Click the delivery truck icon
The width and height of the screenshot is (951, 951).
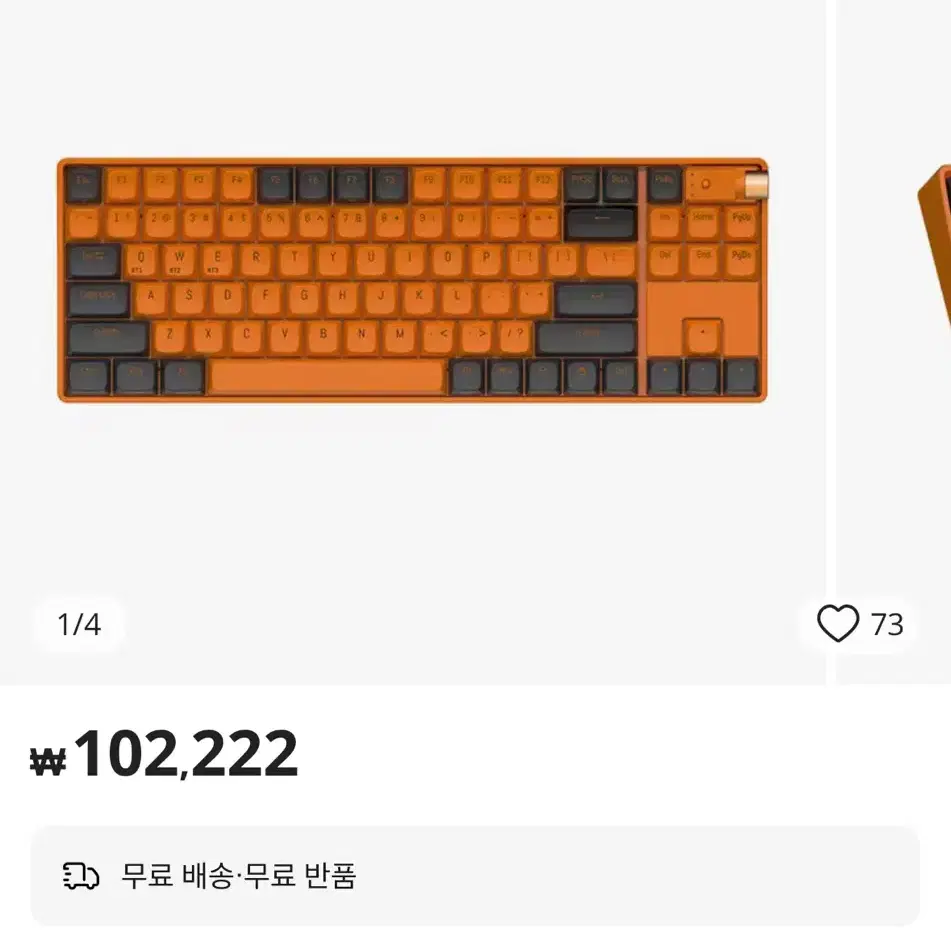(x=81, y=876)
